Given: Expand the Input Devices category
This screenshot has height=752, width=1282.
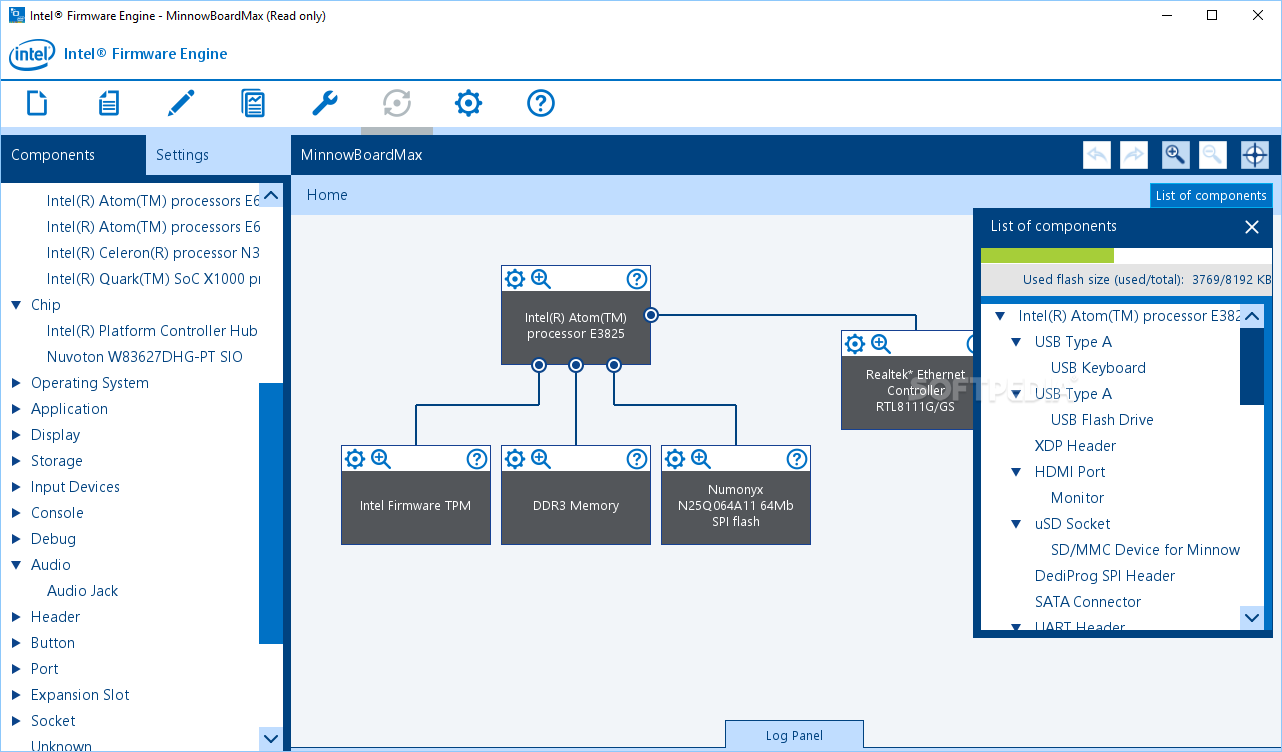Looking at the screenshot, I should pyautogui.click(x=16, y=487).
